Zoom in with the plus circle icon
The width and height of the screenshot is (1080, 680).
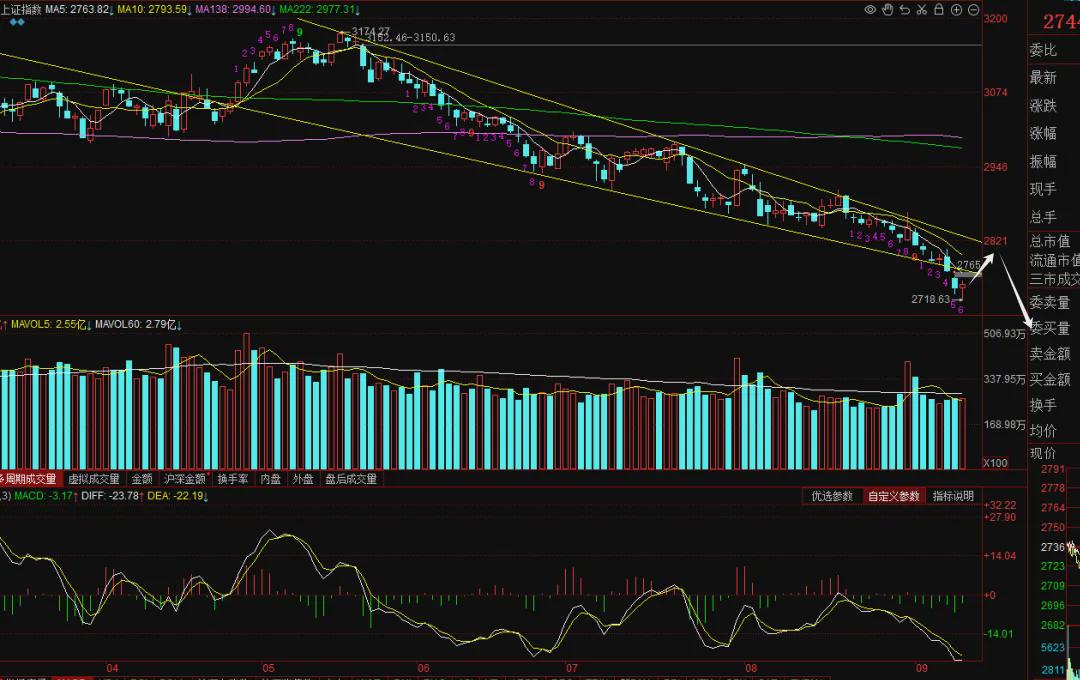pos(956,10)
